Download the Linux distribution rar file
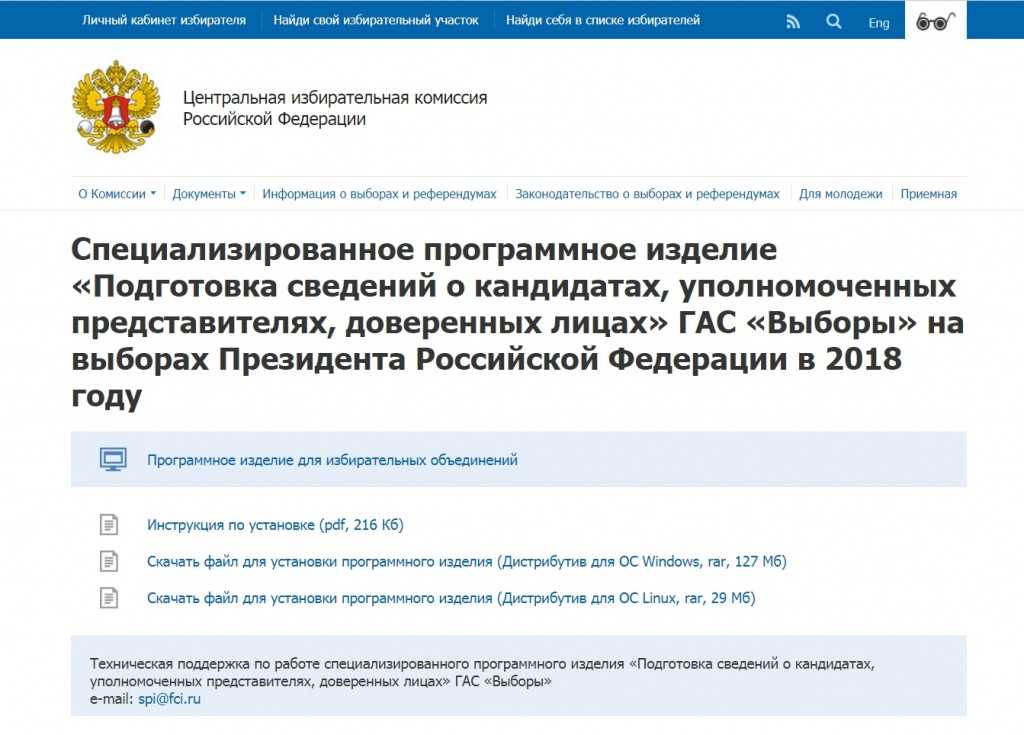The width and height of the screenshot is (1024, 735). 451,598
